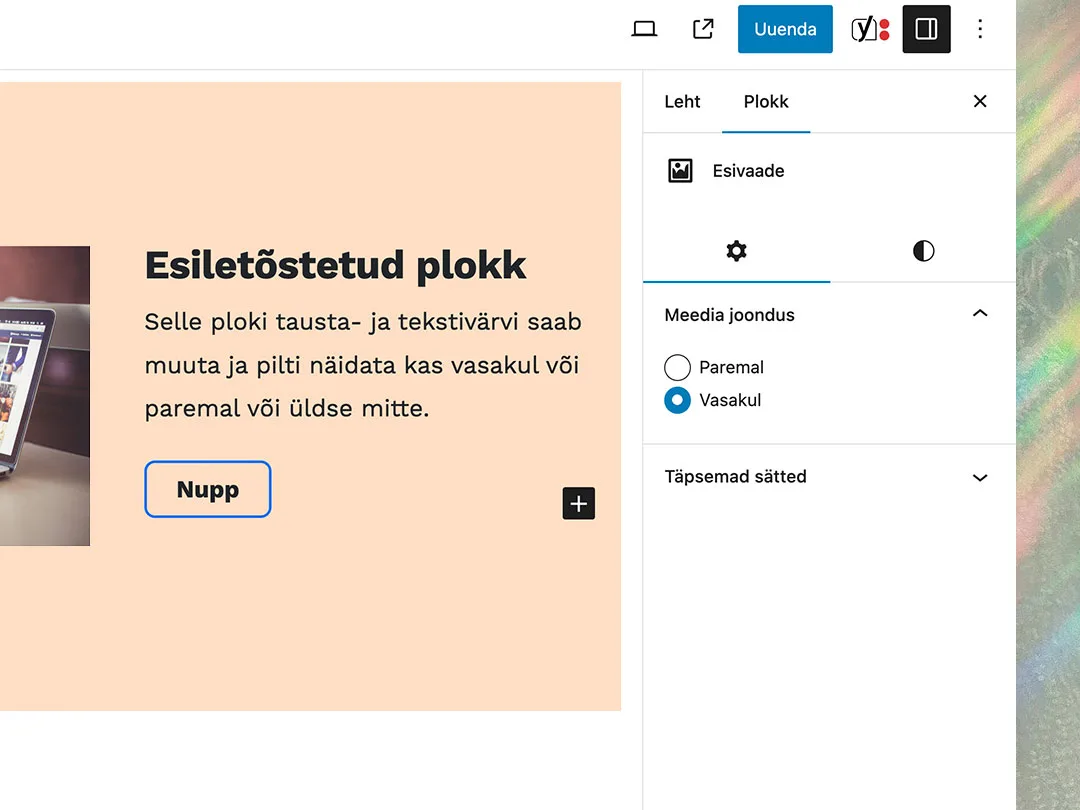The image size is (1080, 810).
Task: Open page in new tab icon
Action: tap(703, 29)
